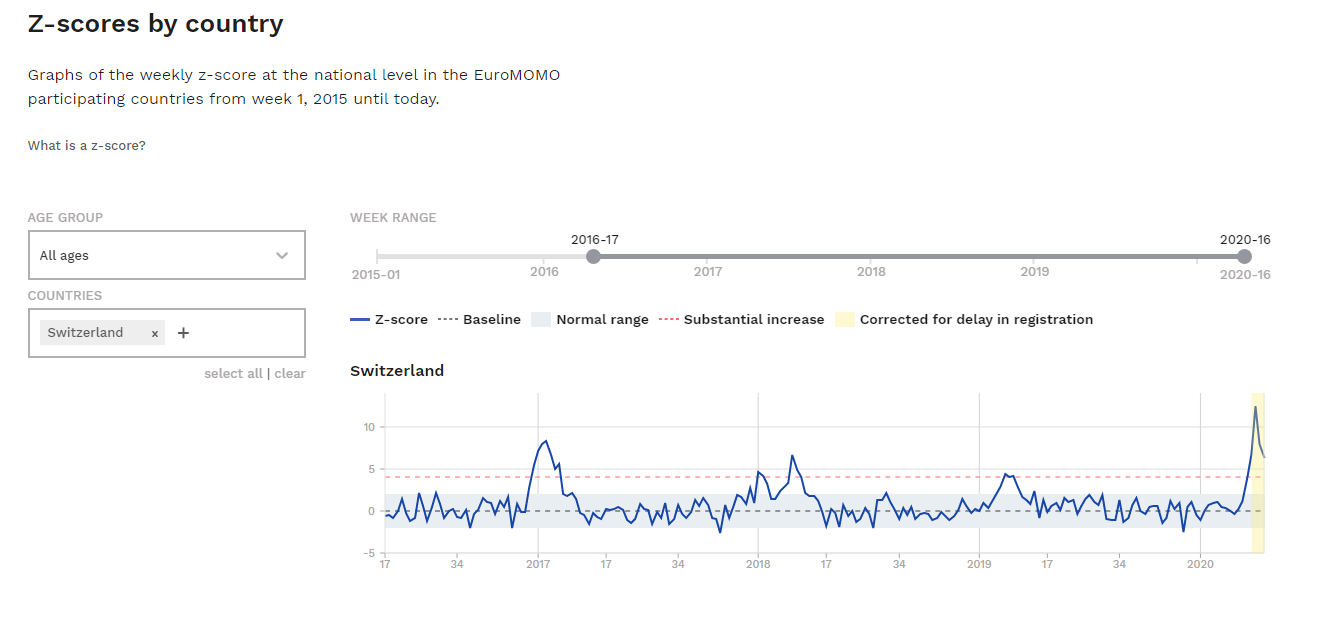
Task: Click the Normal range legend swatch
Action: point(540,320)
